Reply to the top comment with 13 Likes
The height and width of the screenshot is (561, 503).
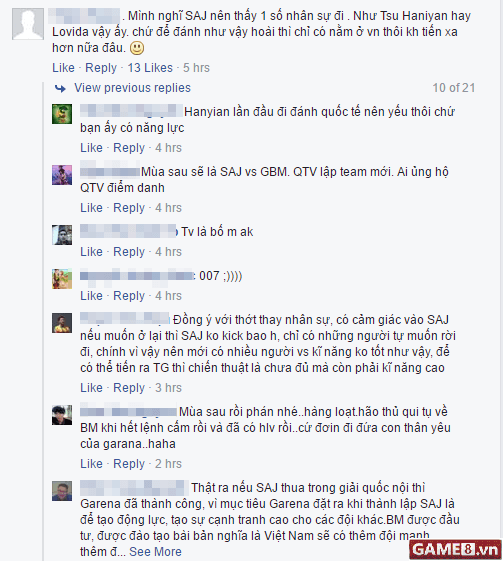click(101, 68)
